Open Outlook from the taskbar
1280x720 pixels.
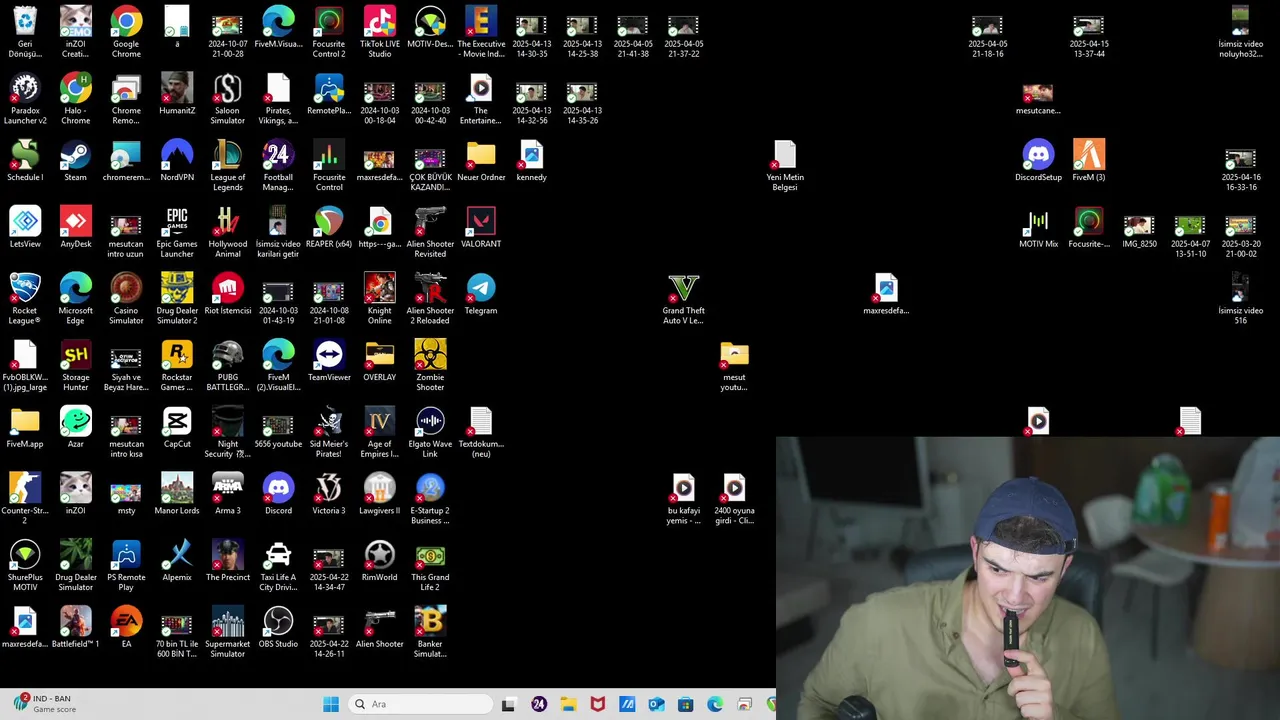click(x=657, y=704)
